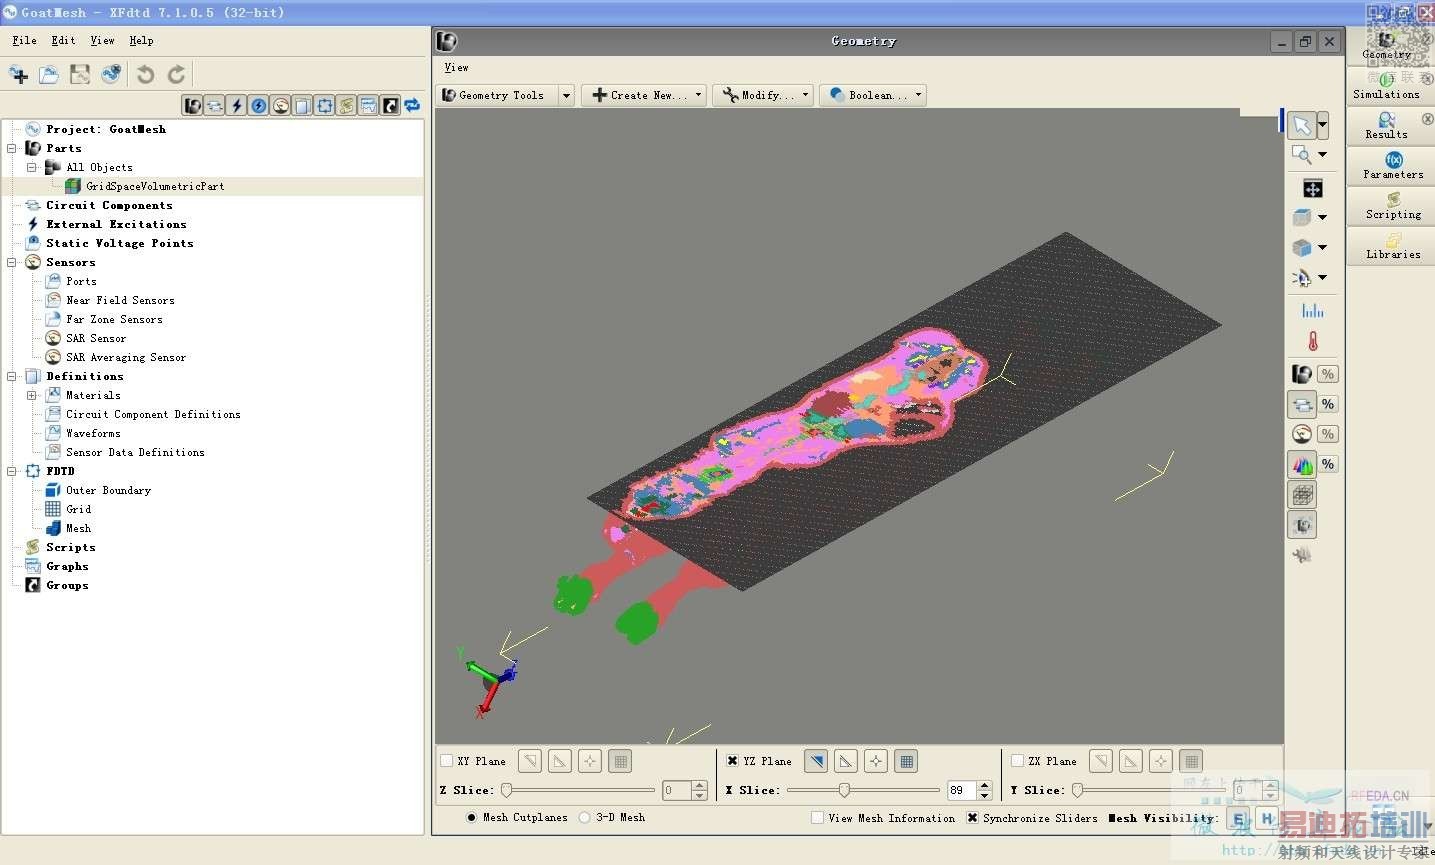Viewport: 1435px width, 865px height.
Task: Uncheck the YZ Plane checkbox
Action: pyautogui.click(x=733, y=761)
